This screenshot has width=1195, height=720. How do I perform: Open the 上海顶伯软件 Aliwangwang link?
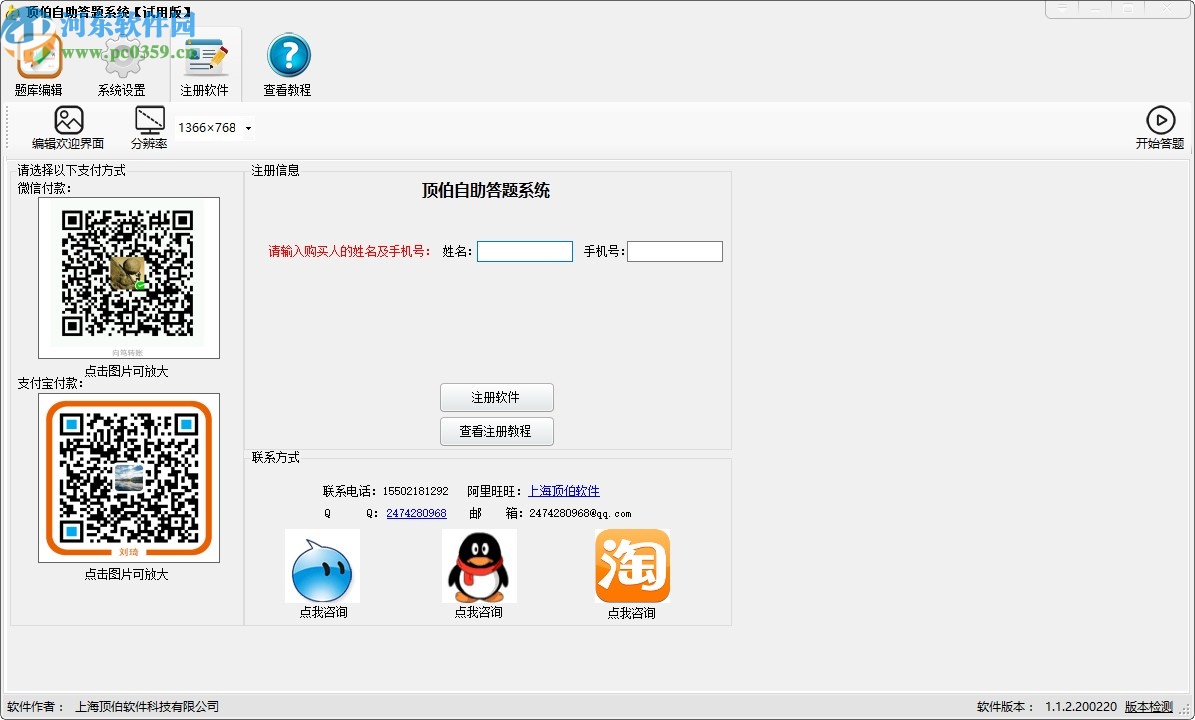563,491
